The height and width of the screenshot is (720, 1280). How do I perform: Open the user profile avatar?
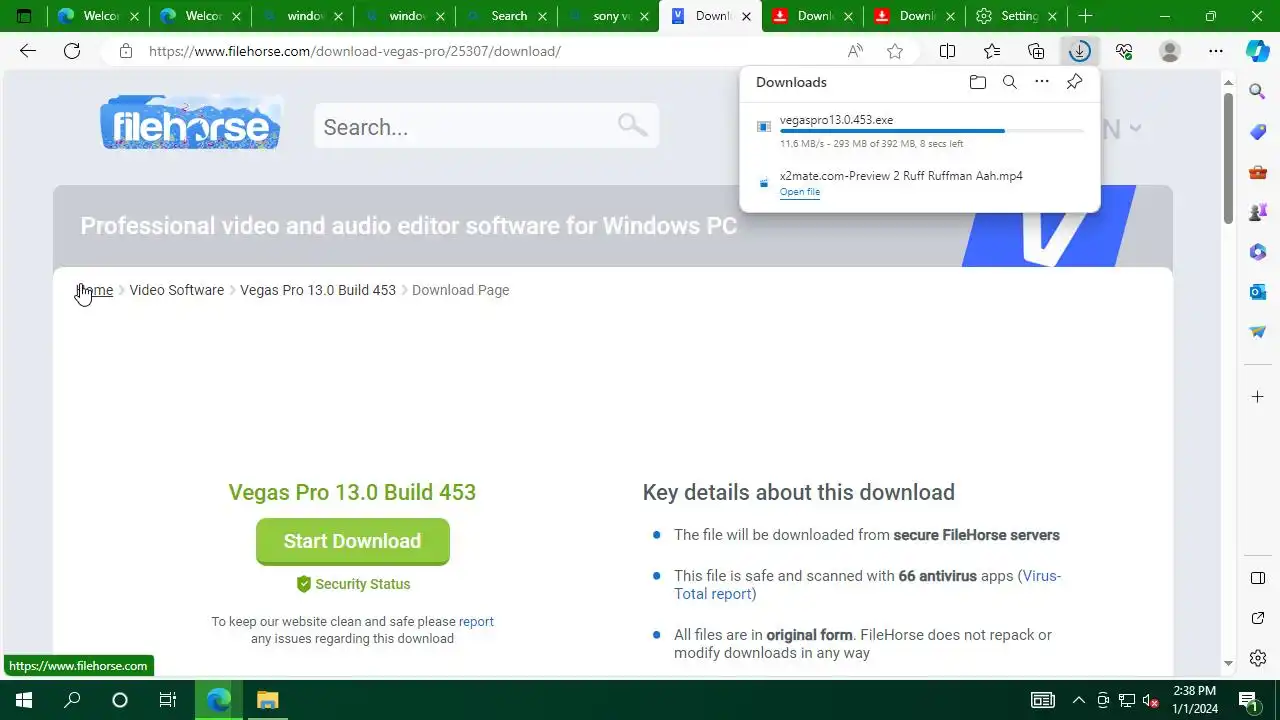1169,51
